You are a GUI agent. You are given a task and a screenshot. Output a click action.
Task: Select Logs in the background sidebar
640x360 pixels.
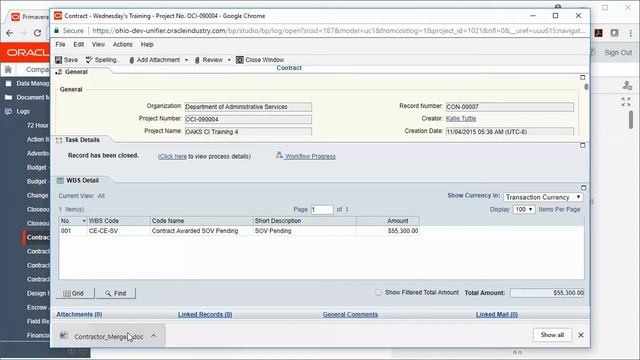pyautogui.click(x=23, y=111)
